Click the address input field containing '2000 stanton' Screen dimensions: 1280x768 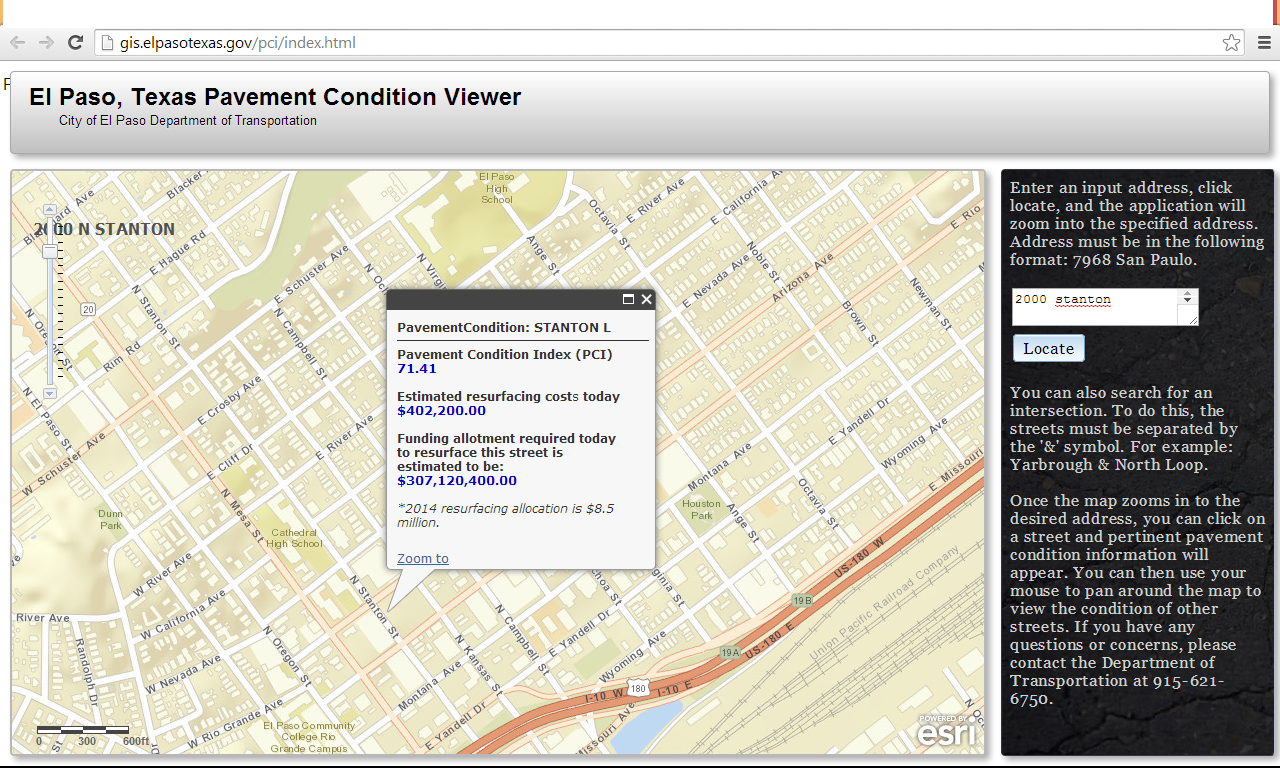point(1095,306)
